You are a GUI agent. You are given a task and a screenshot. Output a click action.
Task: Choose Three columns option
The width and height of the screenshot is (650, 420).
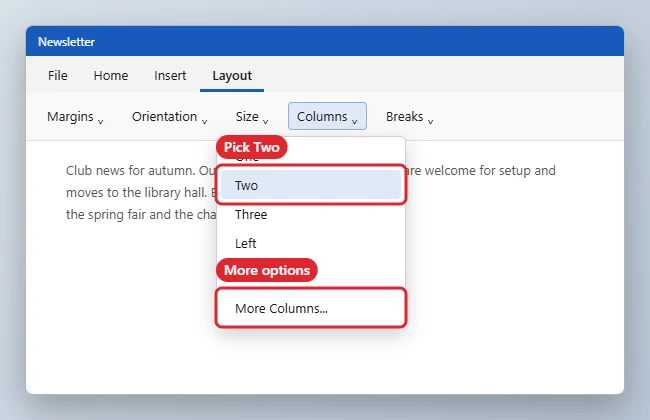[x=311, y=214]
